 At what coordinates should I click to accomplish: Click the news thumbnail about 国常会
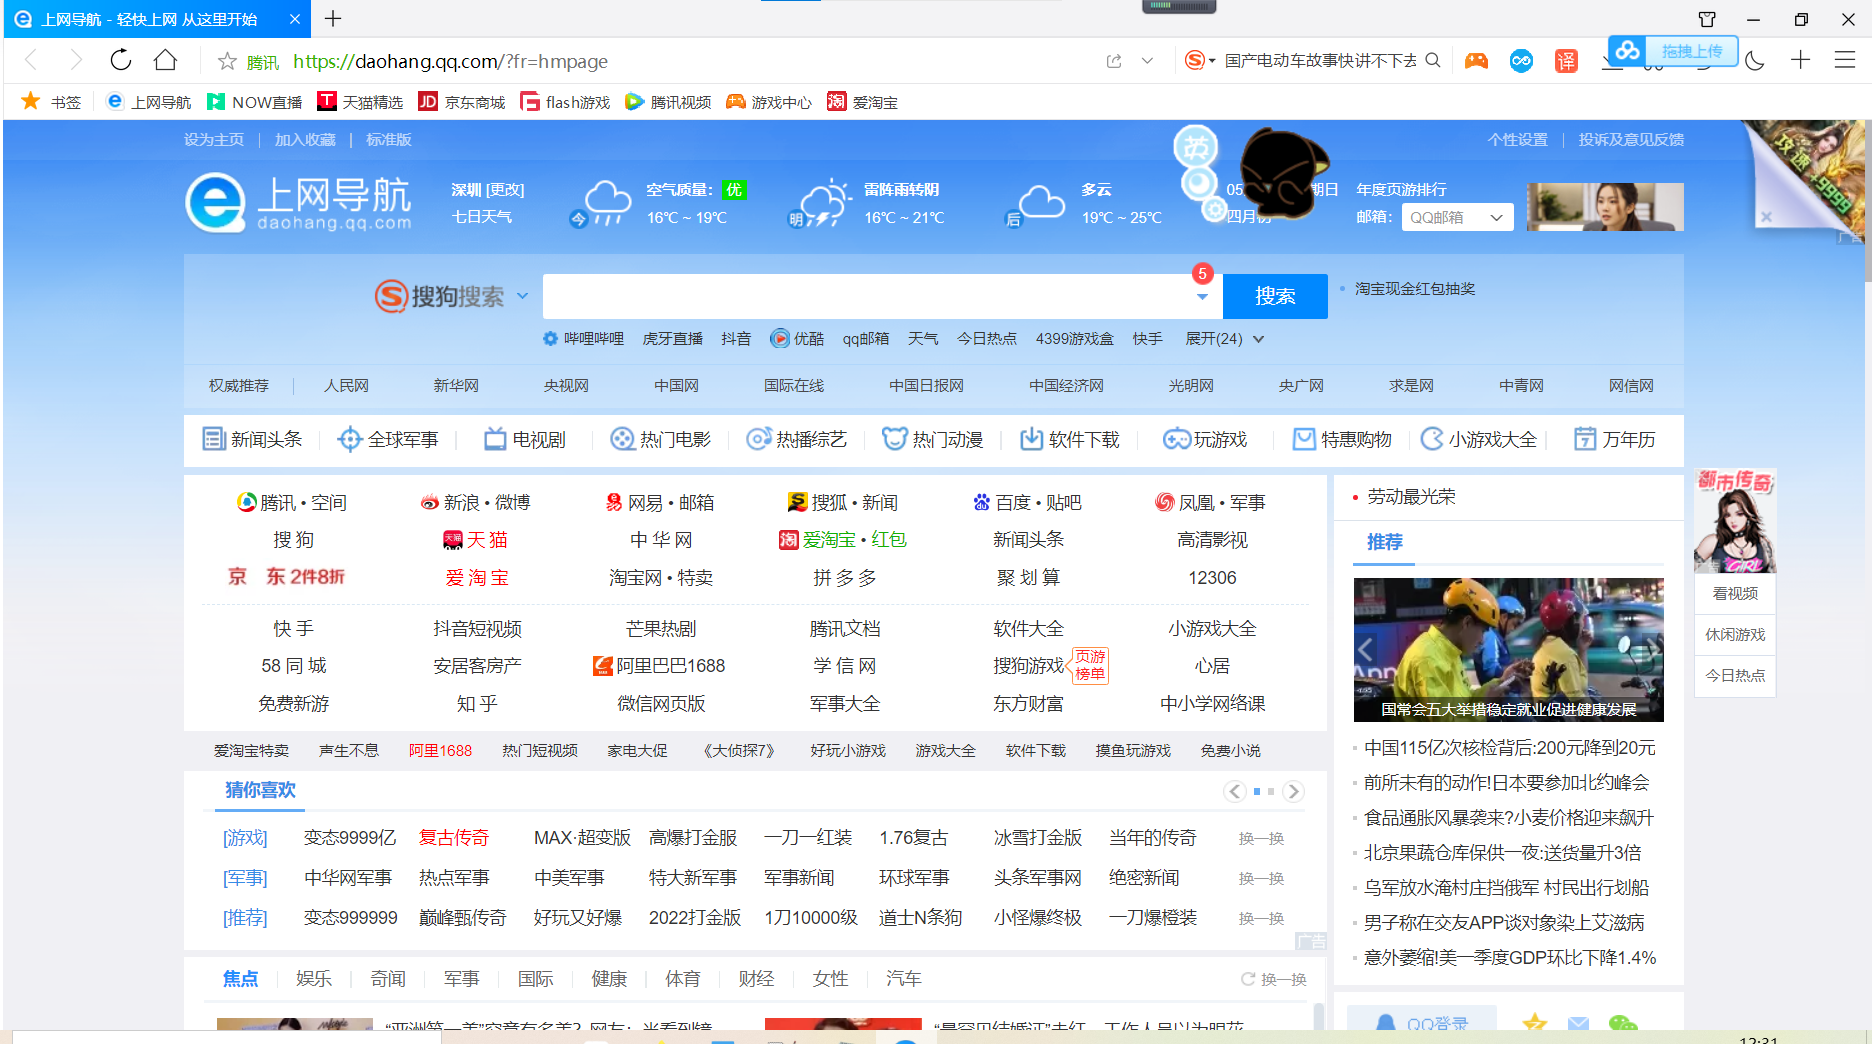[1508, 649]
